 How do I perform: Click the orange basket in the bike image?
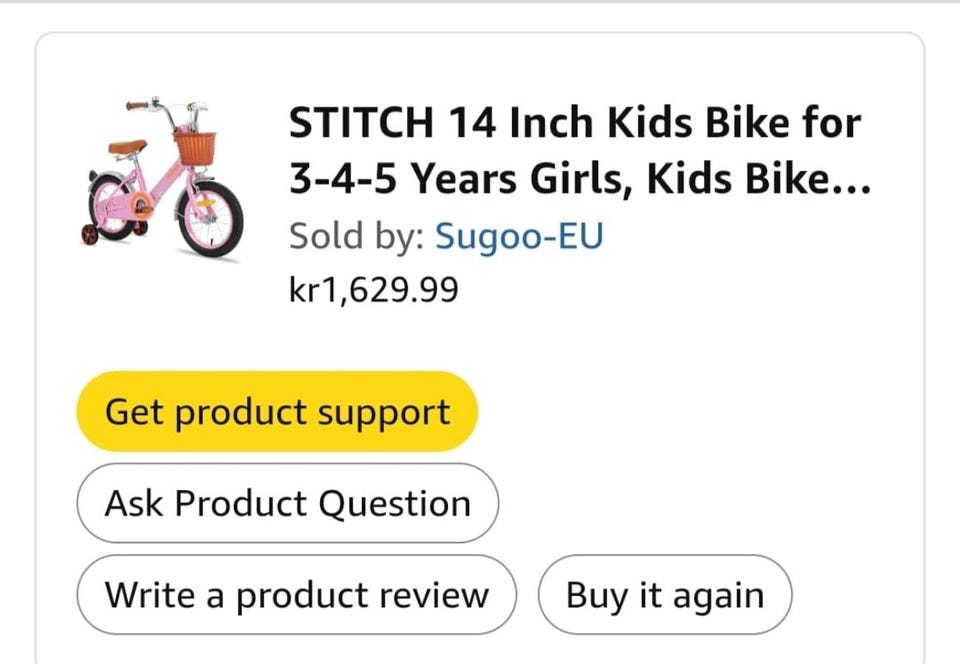[194, 148]
